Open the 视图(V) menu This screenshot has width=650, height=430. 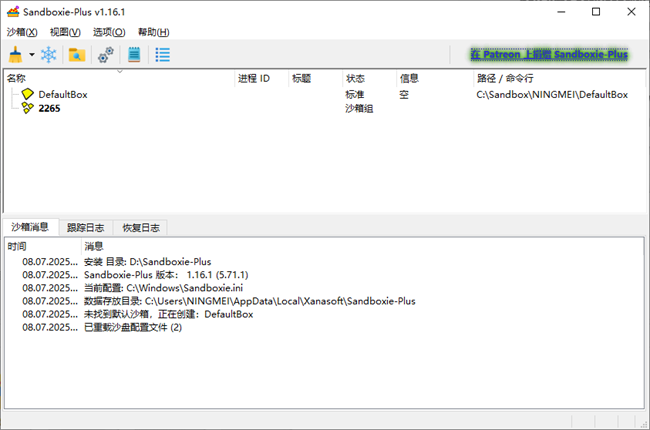coord(65,32)
